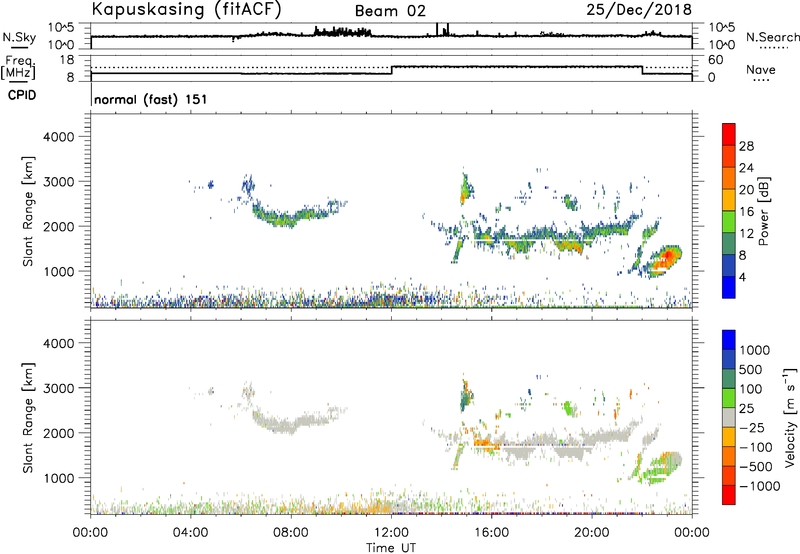
Task: Click the Velocity [m s-1] colorbar label
Action: click(x=790, y=417)
